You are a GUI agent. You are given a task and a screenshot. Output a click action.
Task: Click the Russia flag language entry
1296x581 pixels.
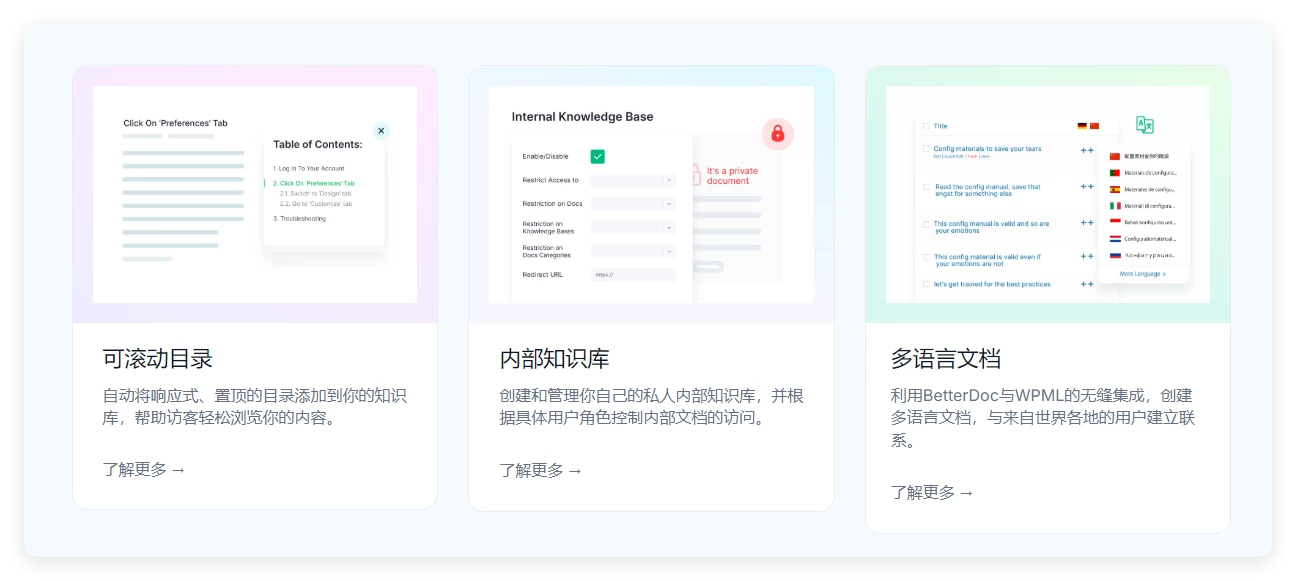[1115, 255]
